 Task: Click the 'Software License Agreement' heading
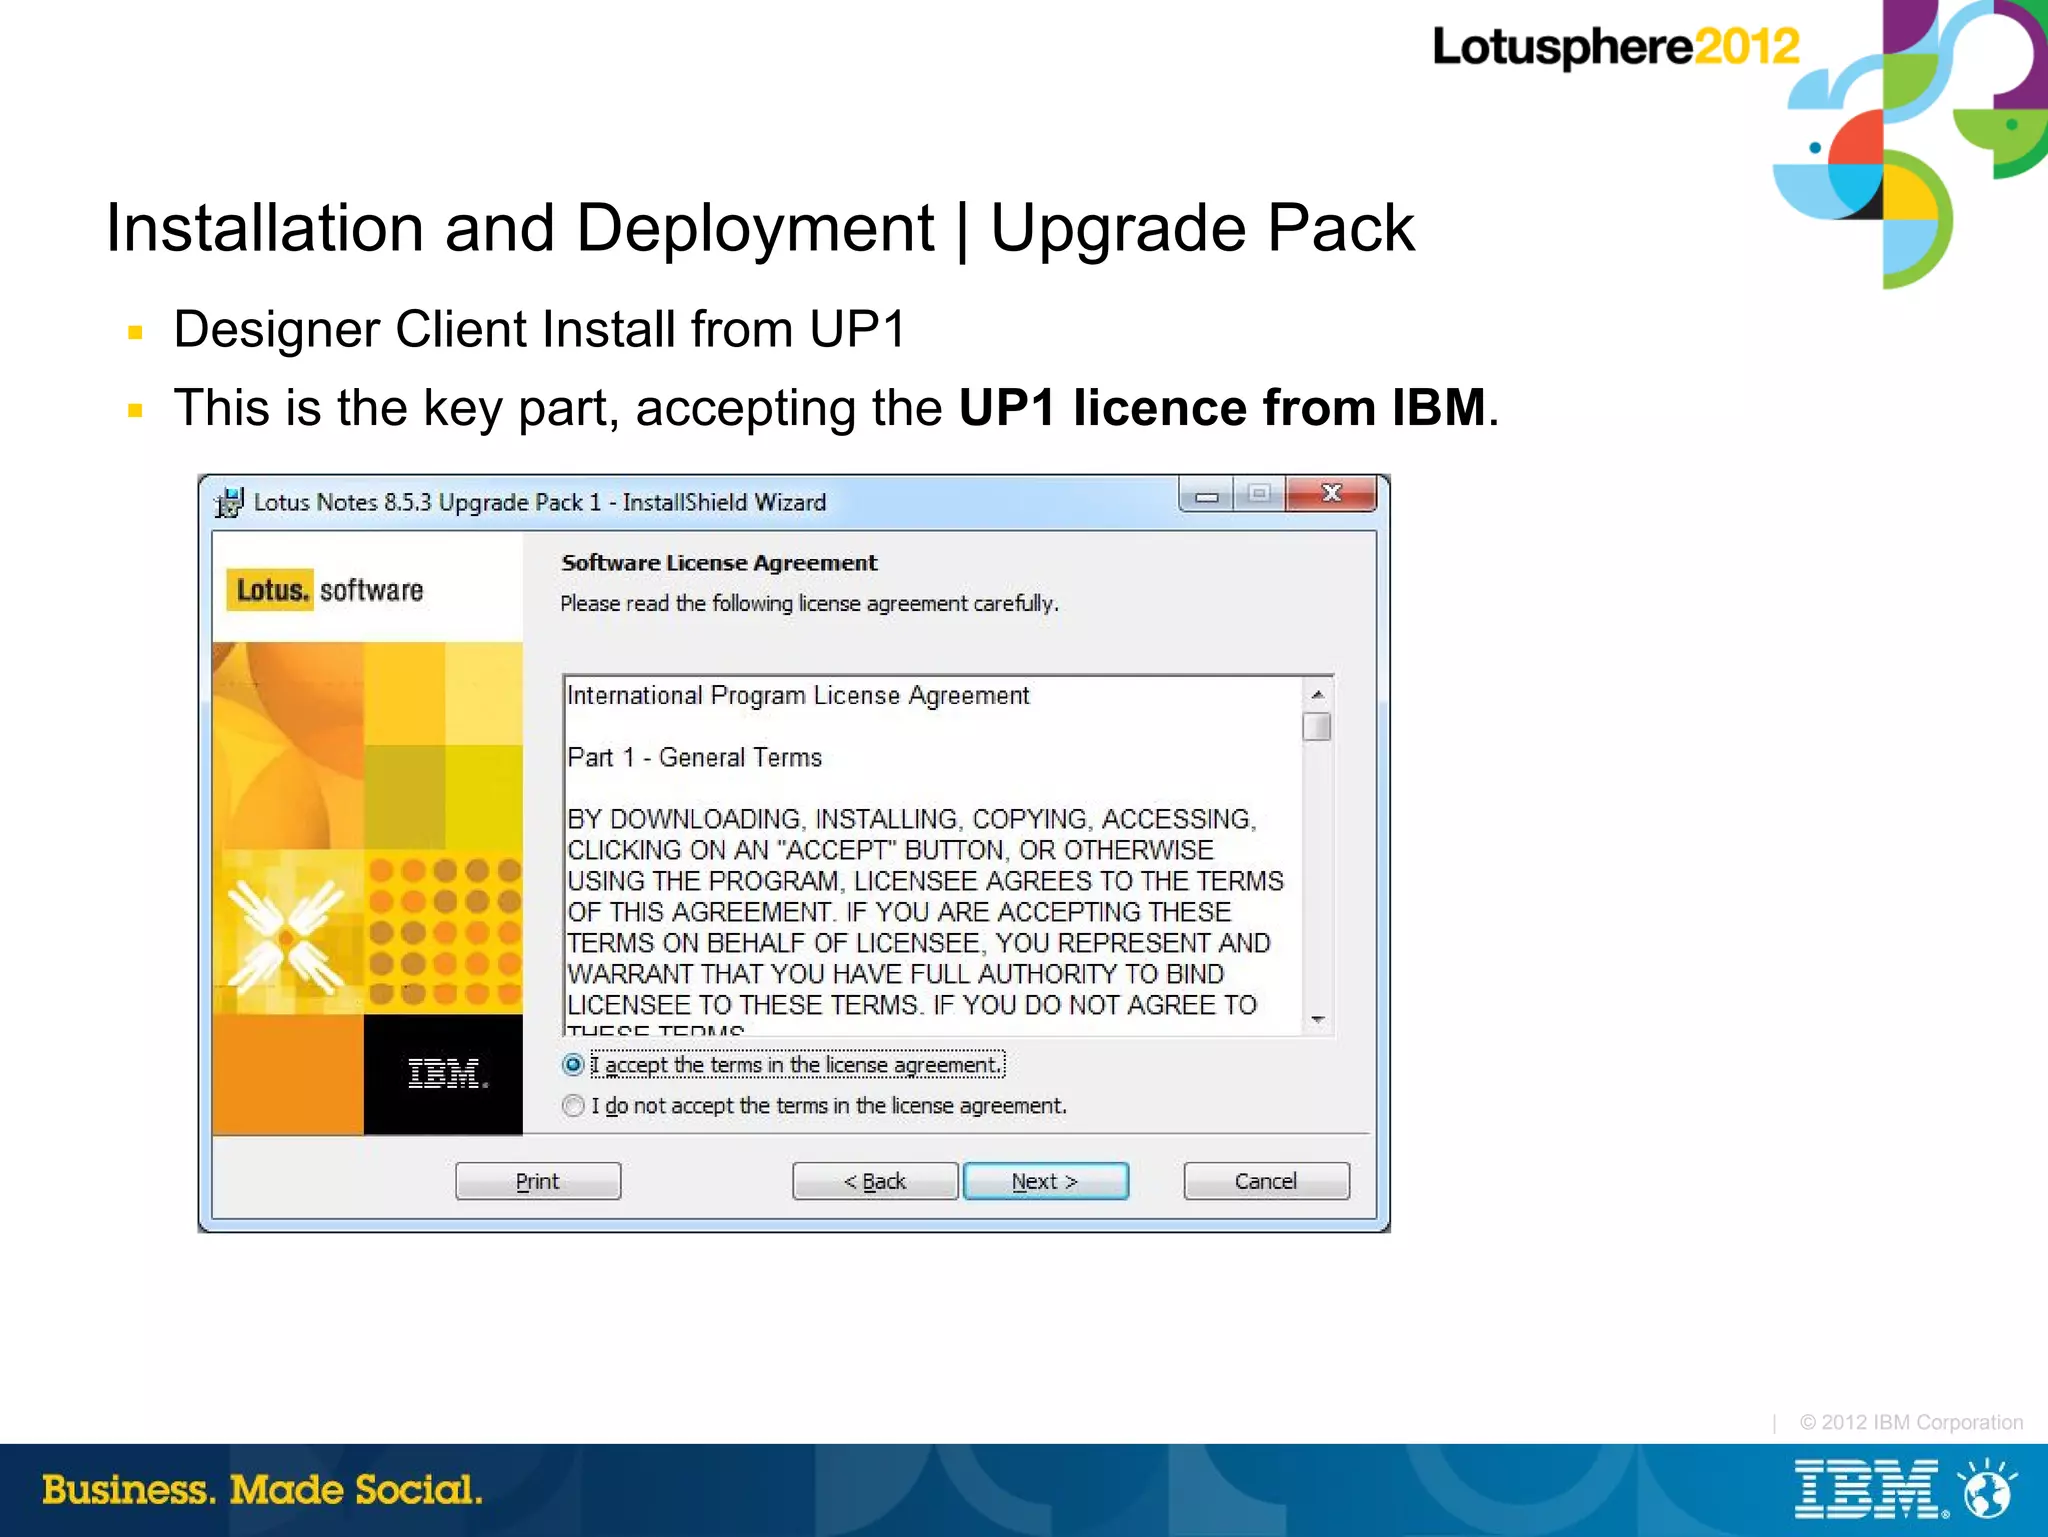[x=719, y=563]
